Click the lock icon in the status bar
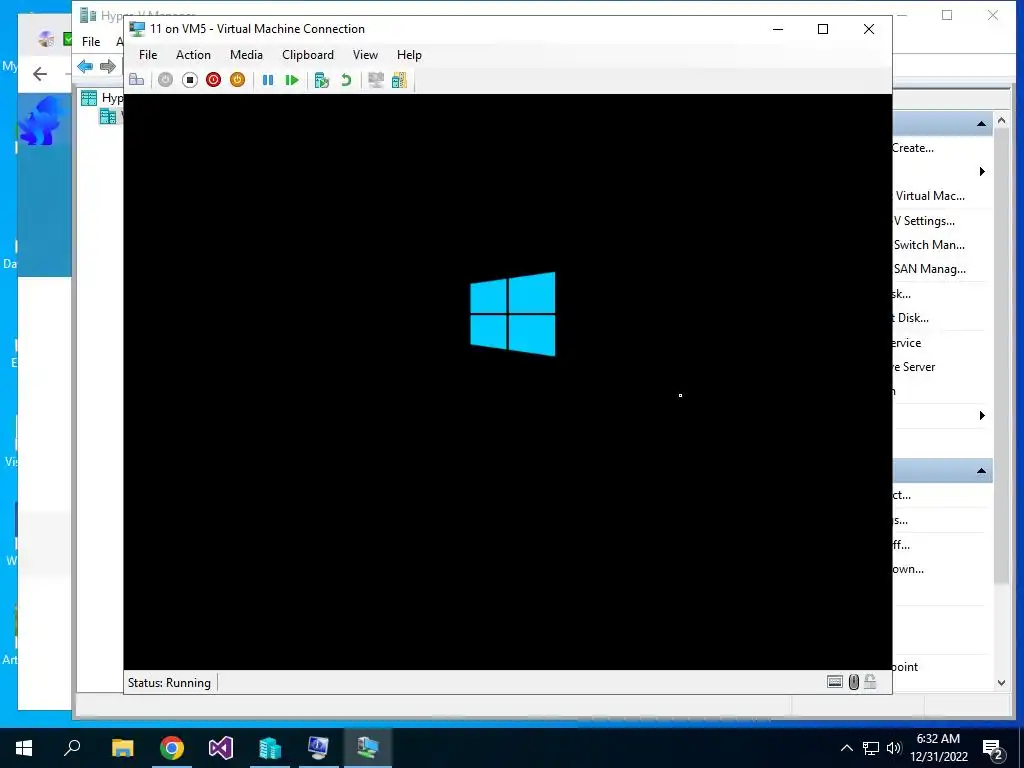This screenshot has width=1024, height=768. (x=870, y=682)
